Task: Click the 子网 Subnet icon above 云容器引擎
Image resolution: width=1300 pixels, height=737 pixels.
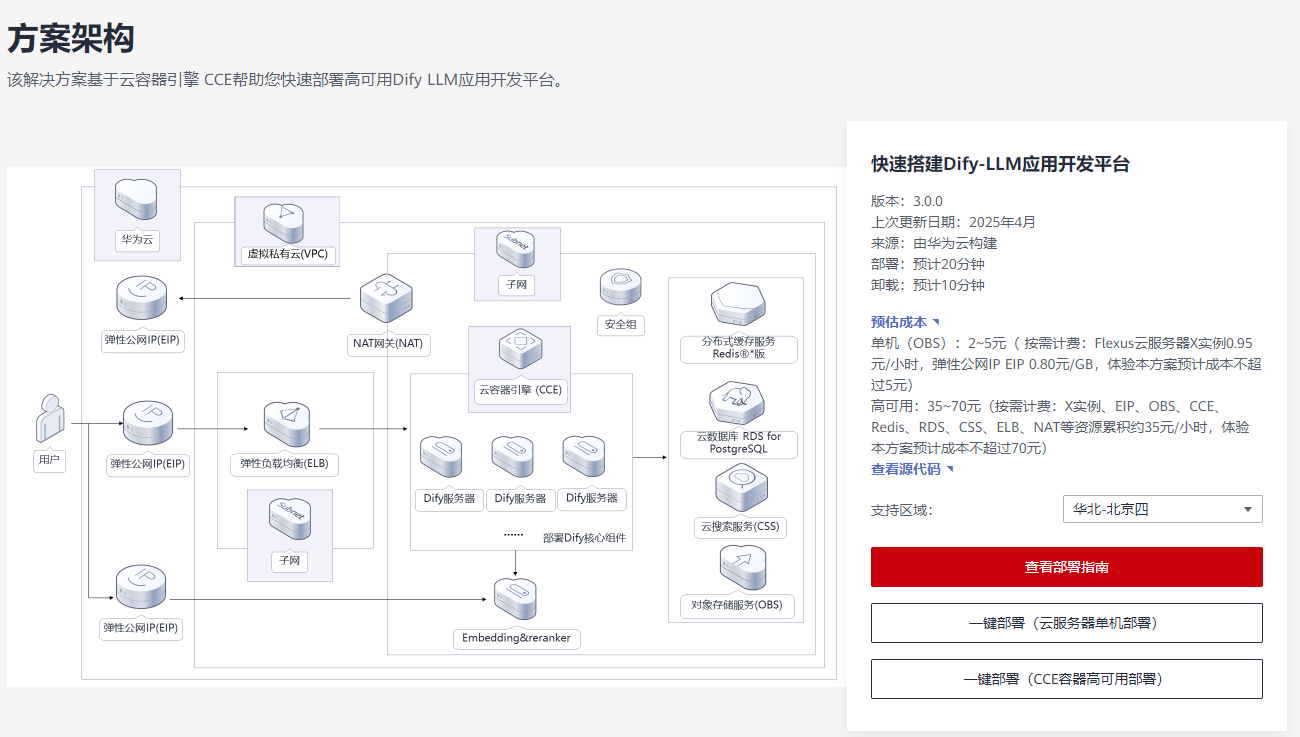Action: point(517,250)
